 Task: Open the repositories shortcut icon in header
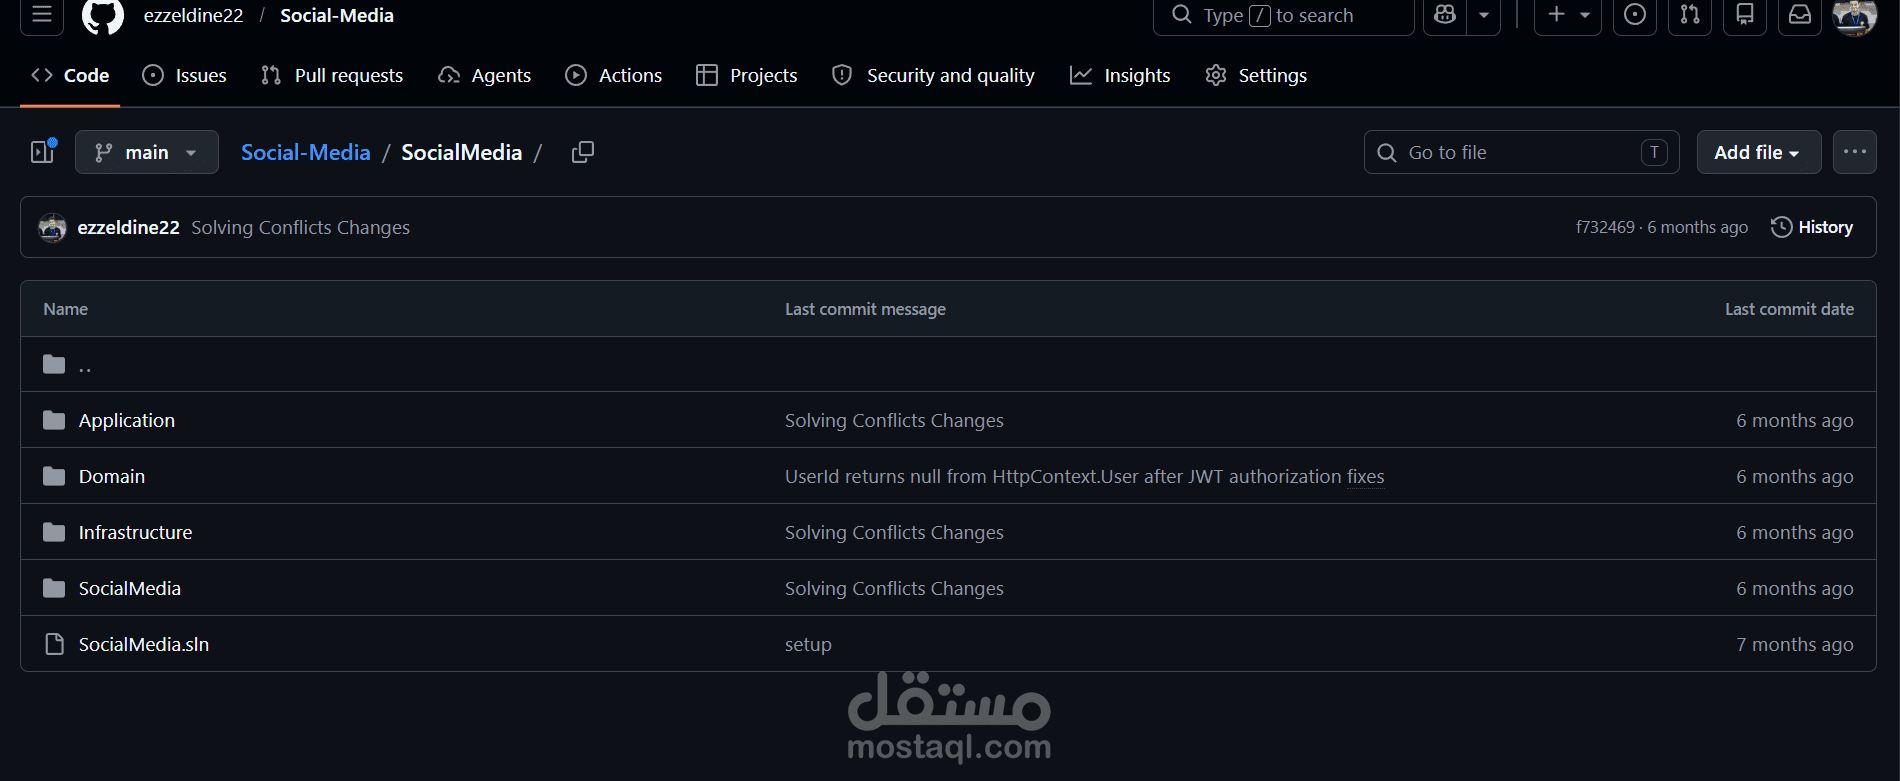pyautogui.click(x=1745, y=15)
